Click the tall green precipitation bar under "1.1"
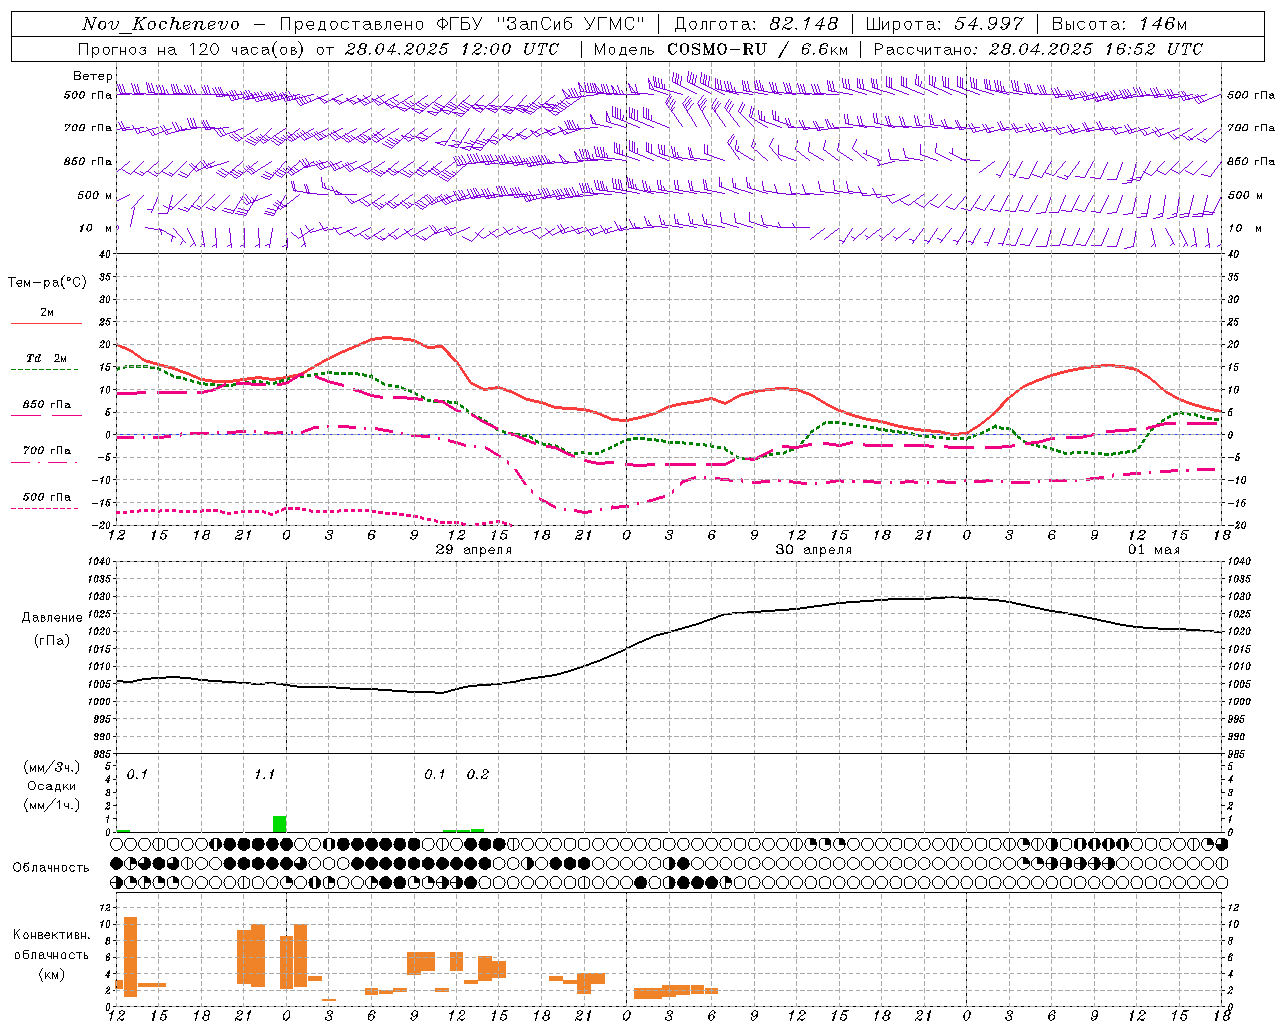Image resolution: width=1280 pixels, height=1024 pixels. (279, 824)
